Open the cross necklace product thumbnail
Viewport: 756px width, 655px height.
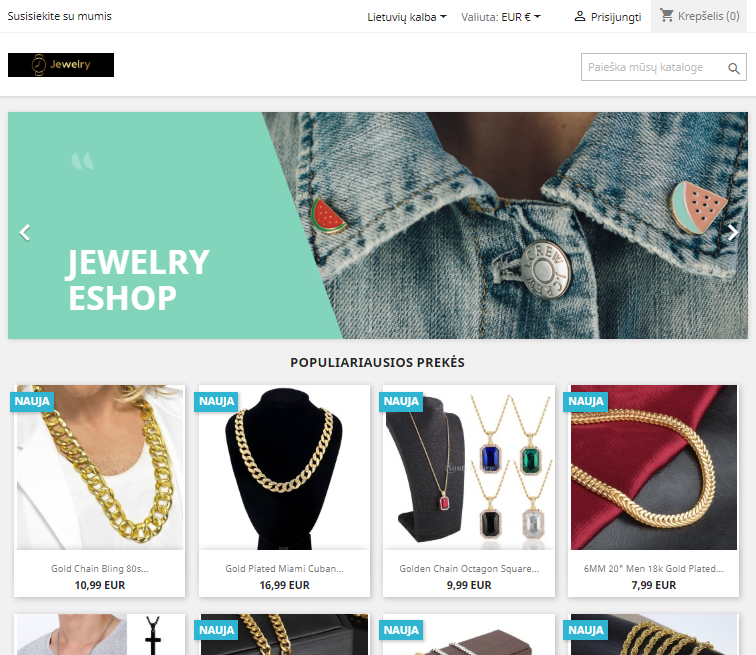coord(99,634)
